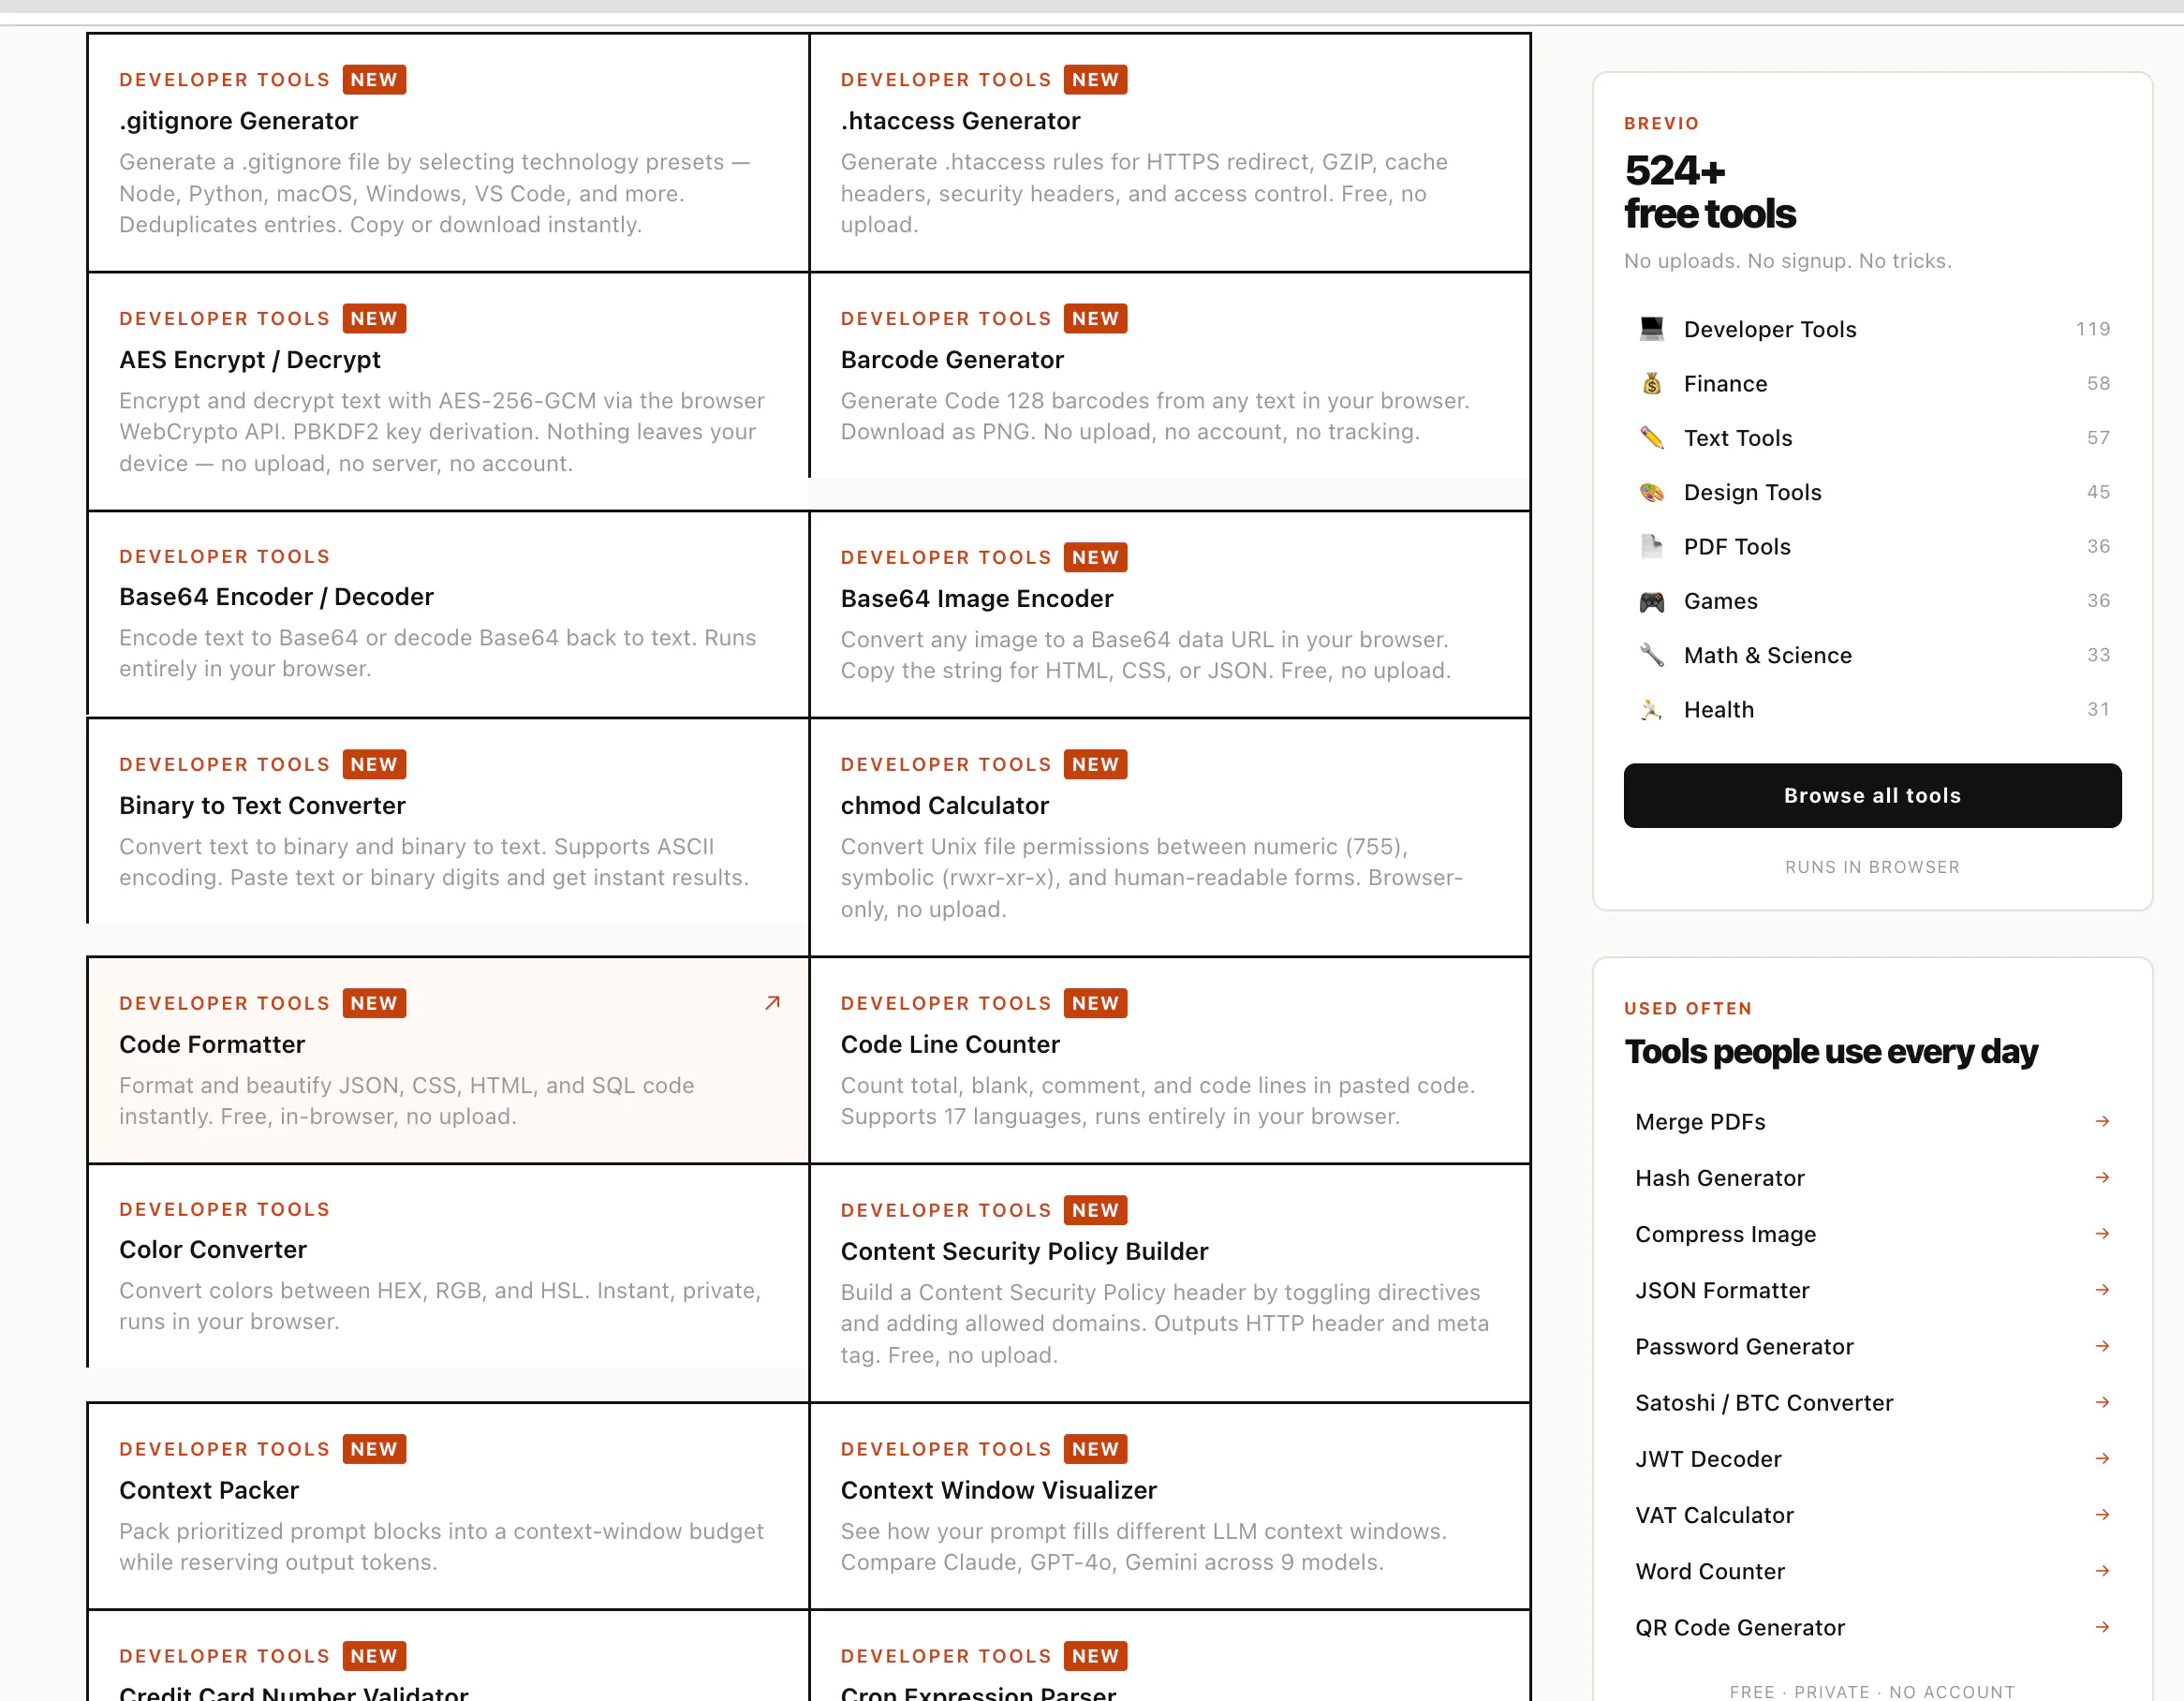
Task: Select the Math & Science category
Action: coord(1872,655)
